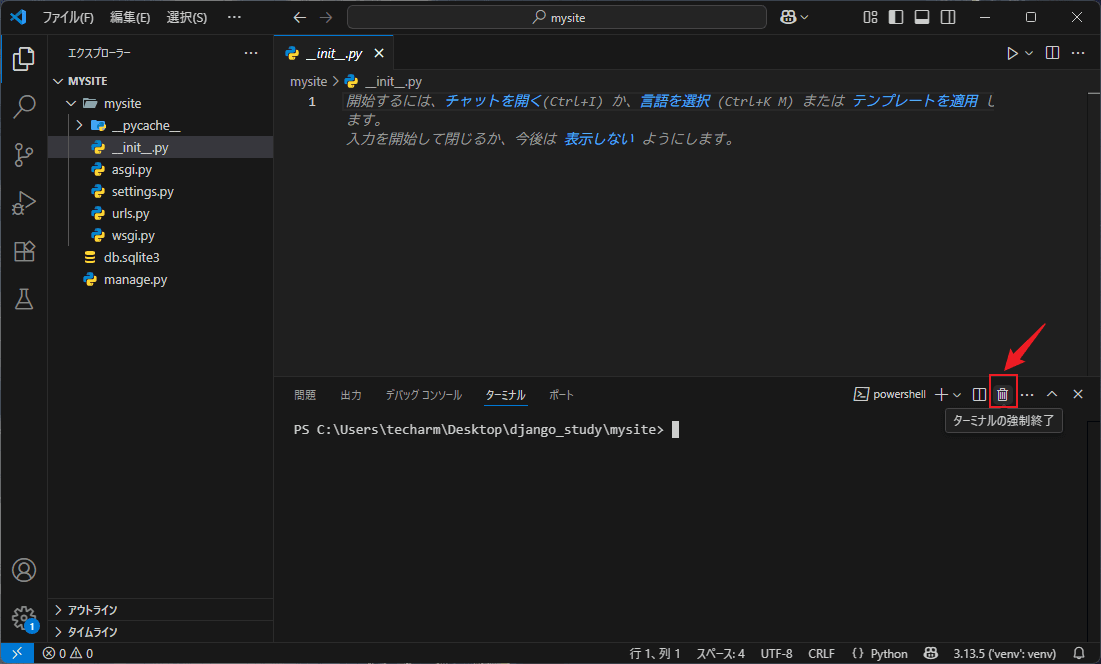Maximize the panel with up chevron
The image size is (1101, 664).
(x=1052, y=394)
